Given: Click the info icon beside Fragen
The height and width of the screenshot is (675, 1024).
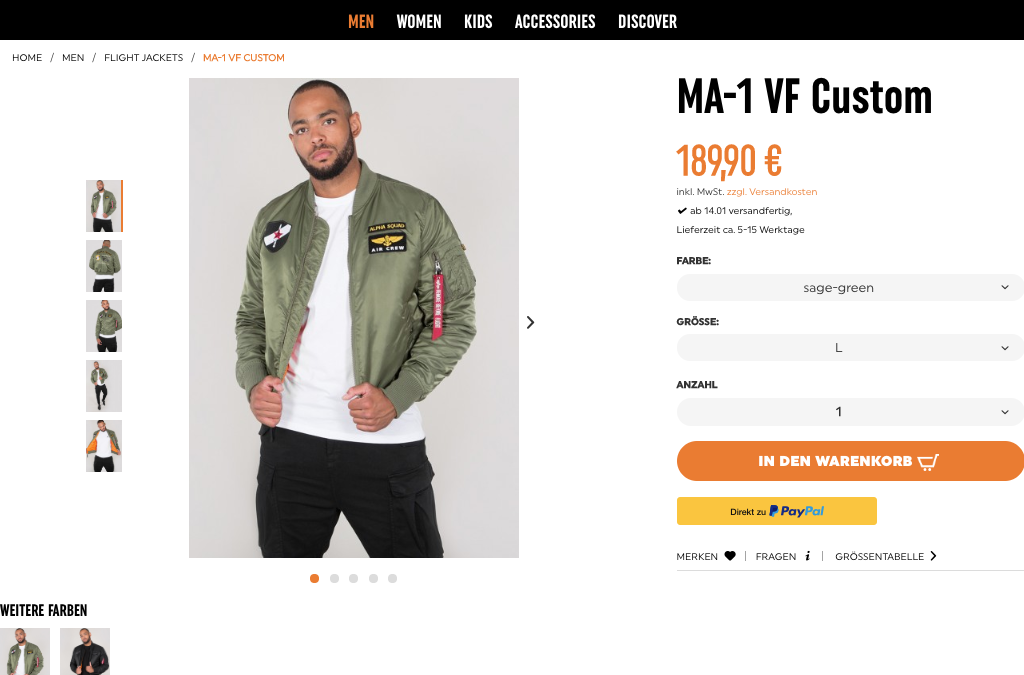Looking at the screenshot, I should point(807,556).
